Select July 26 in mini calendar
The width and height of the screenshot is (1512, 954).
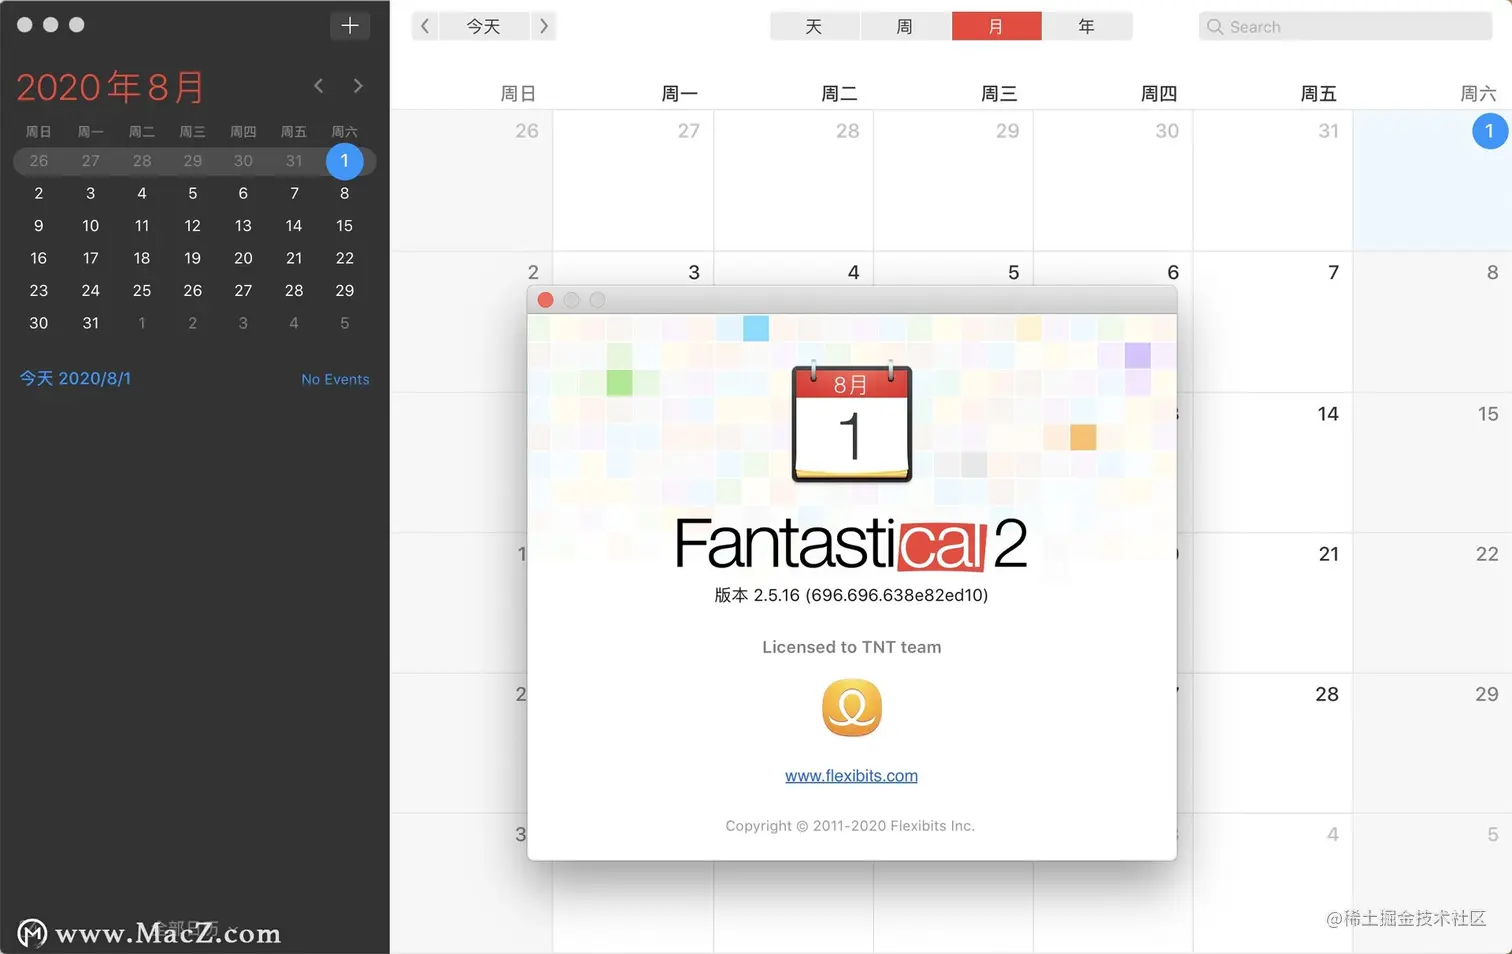tap(39, 161)
